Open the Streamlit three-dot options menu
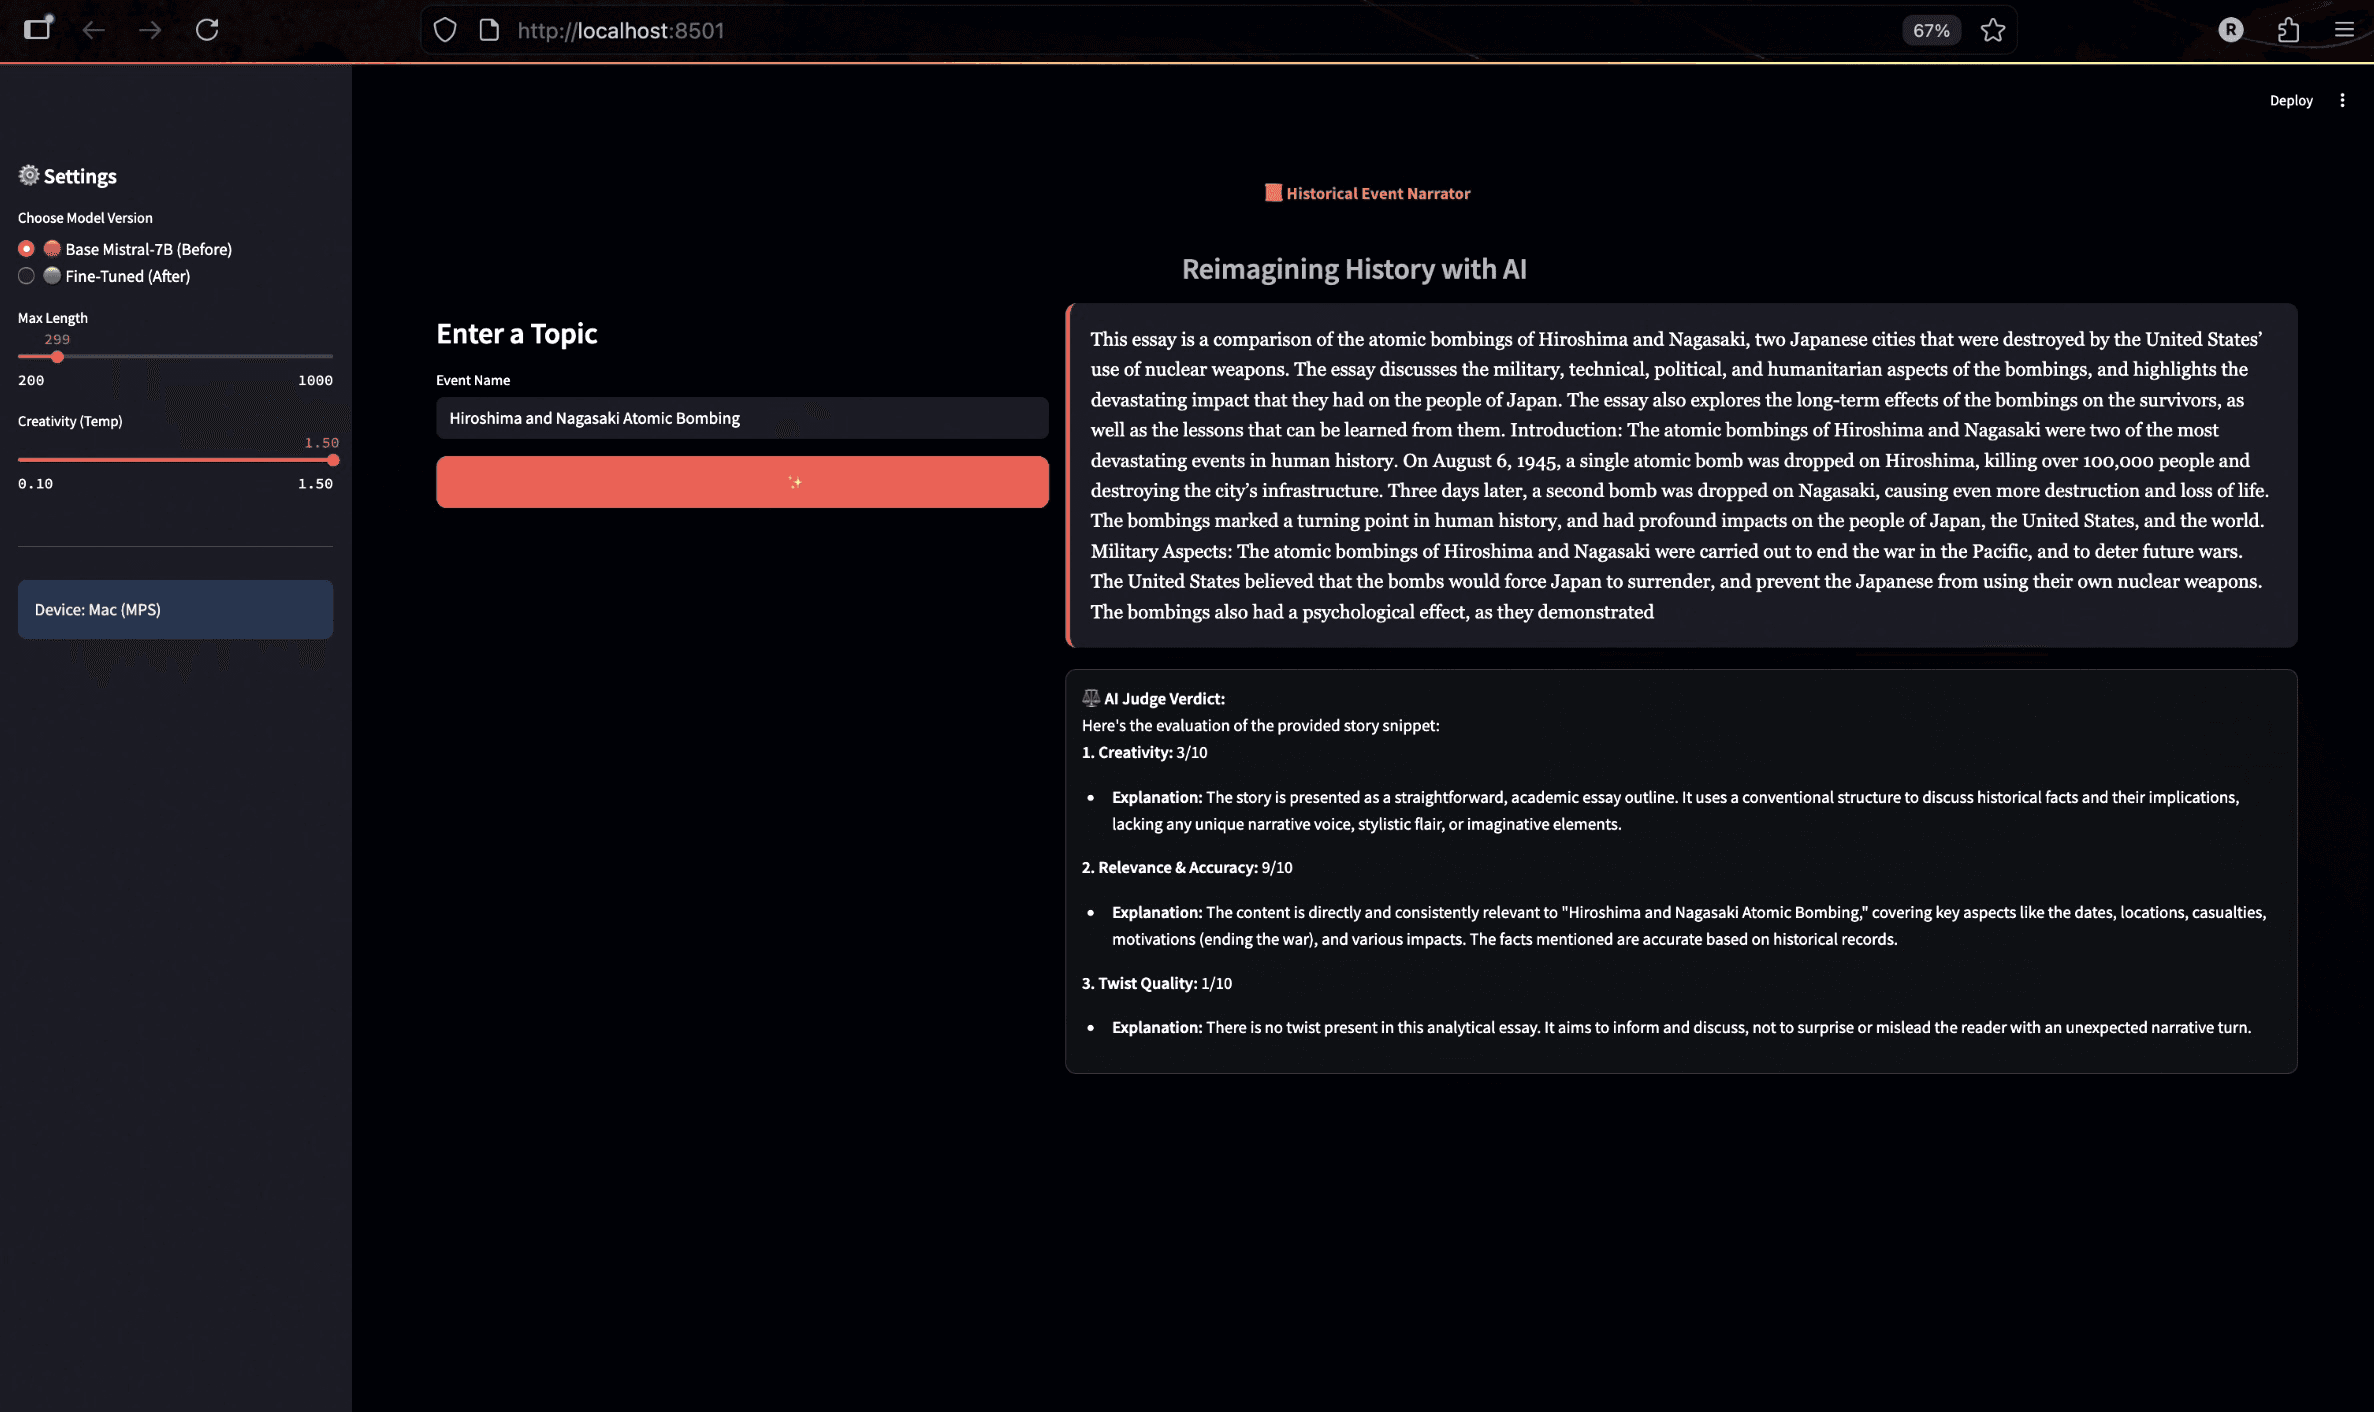The width and height of the screenshot is (2374, 1412). 2342,100
